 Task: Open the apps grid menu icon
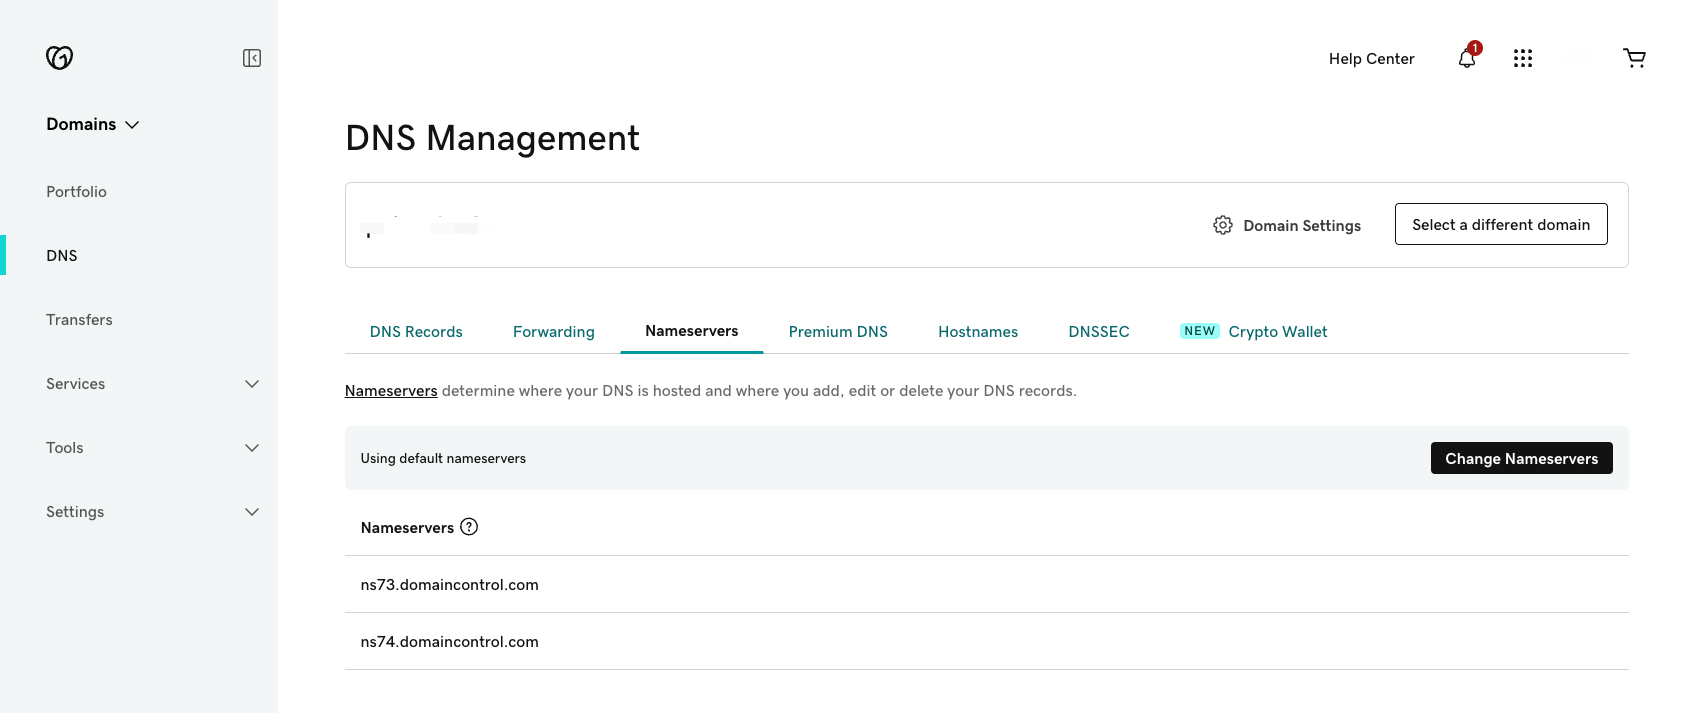coord(1523,59)
